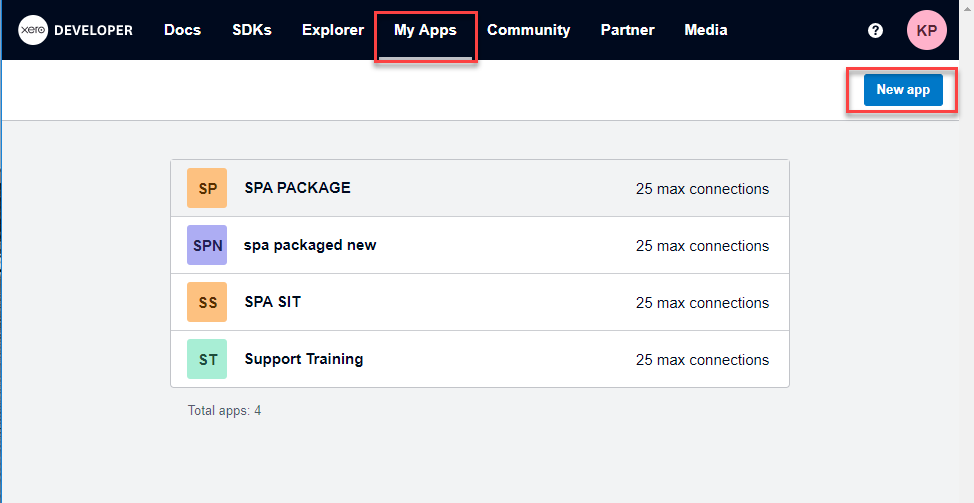This screenshot has height=503, width=974.
Task: Open the Explorer tab
Action: (333, 30)
